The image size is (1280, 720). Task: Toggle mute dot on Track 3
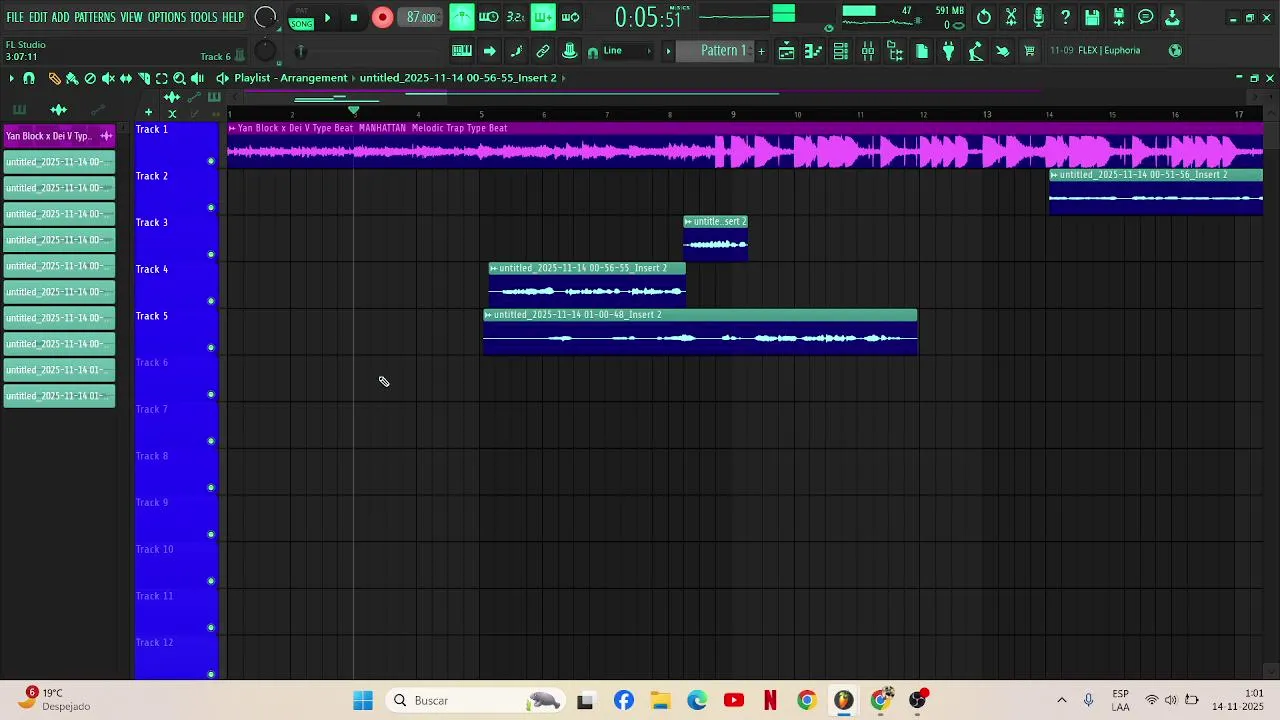point(211,254)
